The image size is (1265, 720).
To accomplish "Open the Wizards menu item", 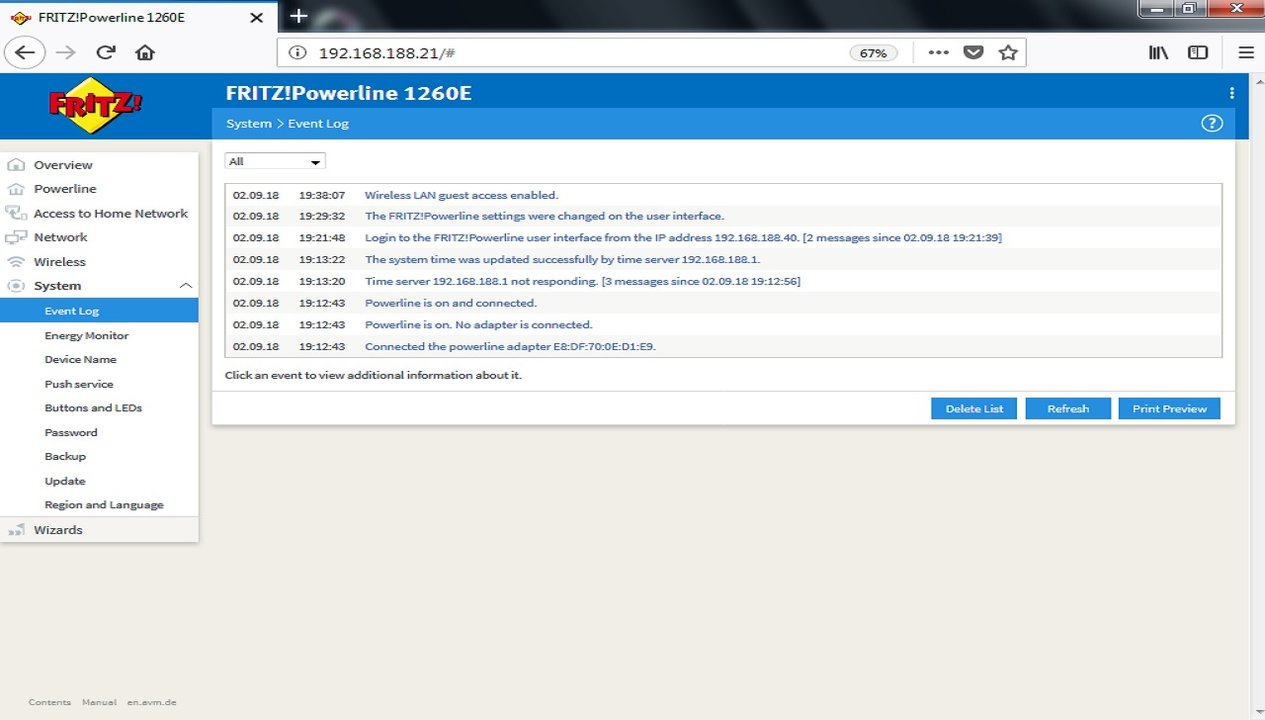I will coord(58,530).
